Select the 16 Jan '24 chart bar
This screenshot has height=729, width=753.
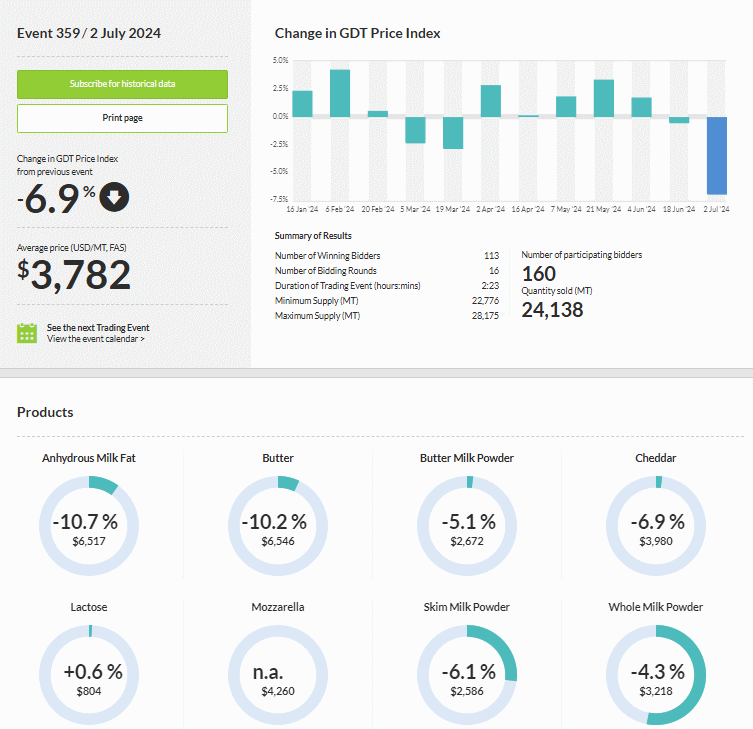coord(303,104)
